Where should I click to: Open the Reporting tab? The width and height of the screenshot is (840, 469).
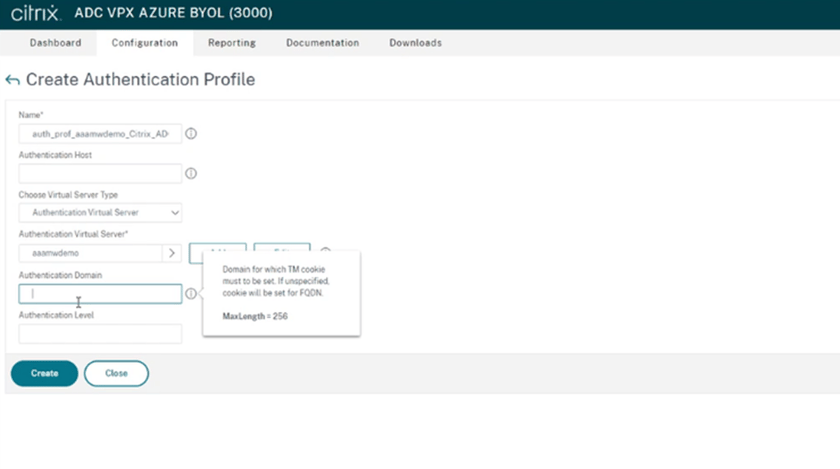[232, 43]
